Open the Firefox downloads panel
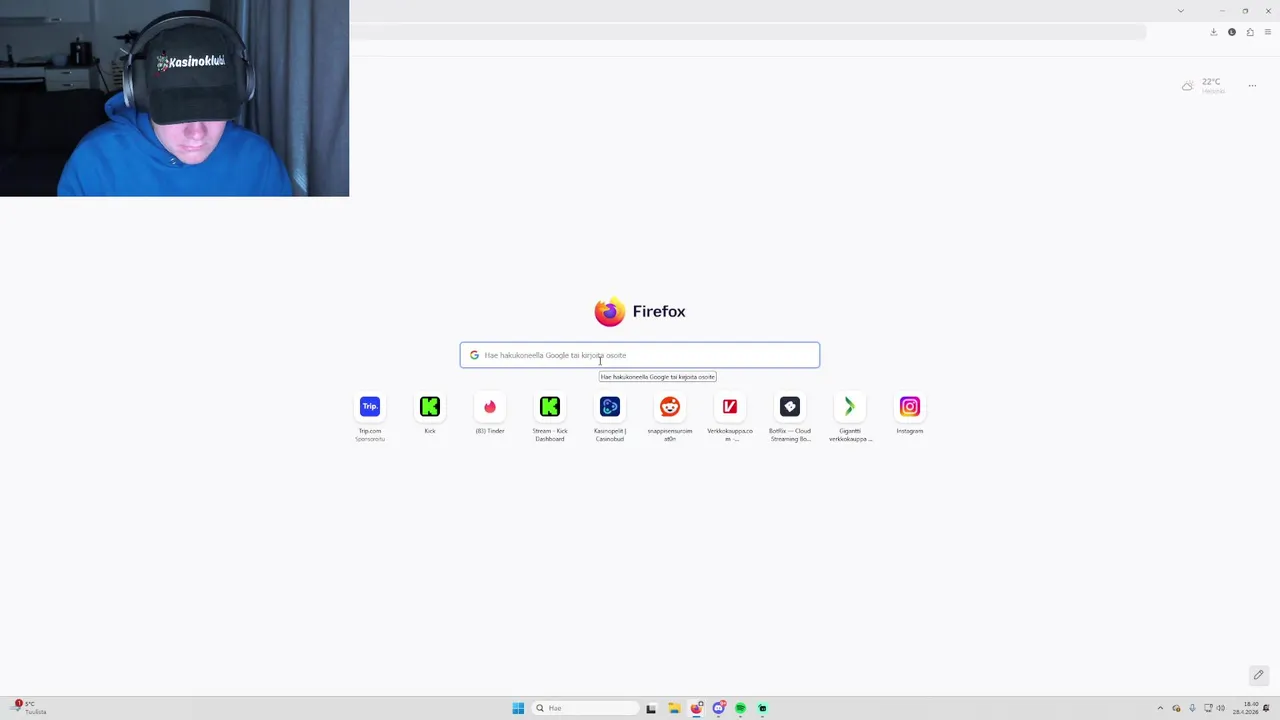 tap(1213, 32)
